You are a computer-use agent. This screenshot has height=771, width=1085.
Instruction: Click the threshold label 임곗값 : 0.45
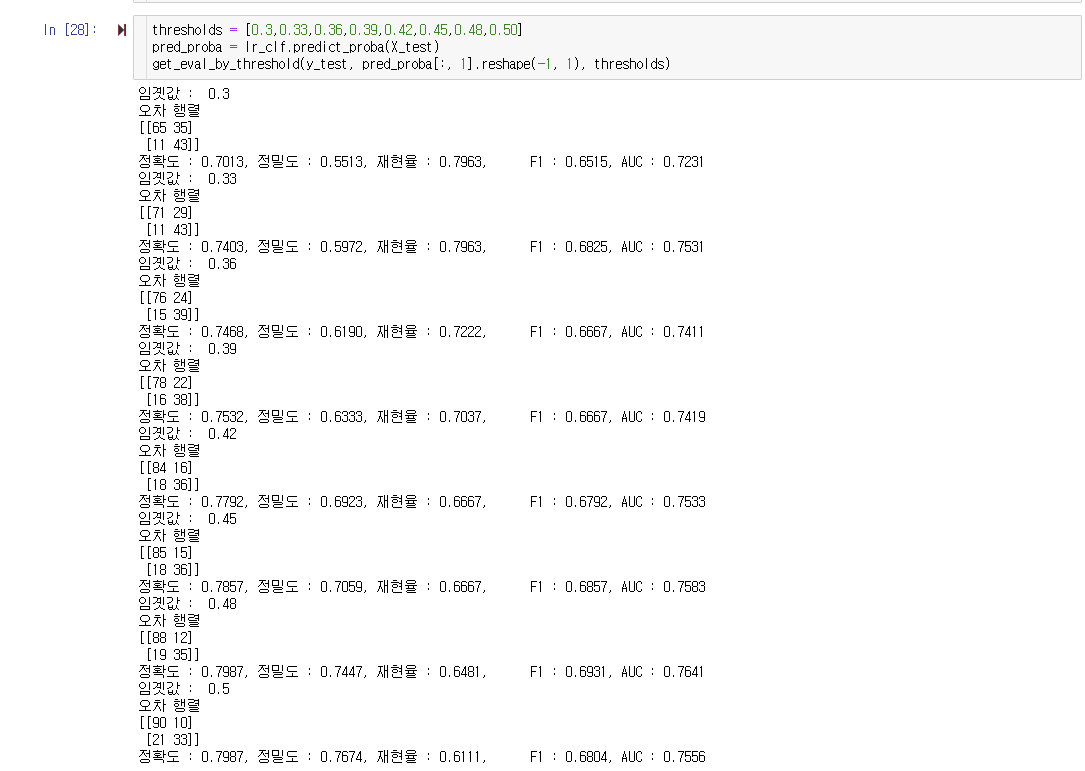[x=188, y=519]
